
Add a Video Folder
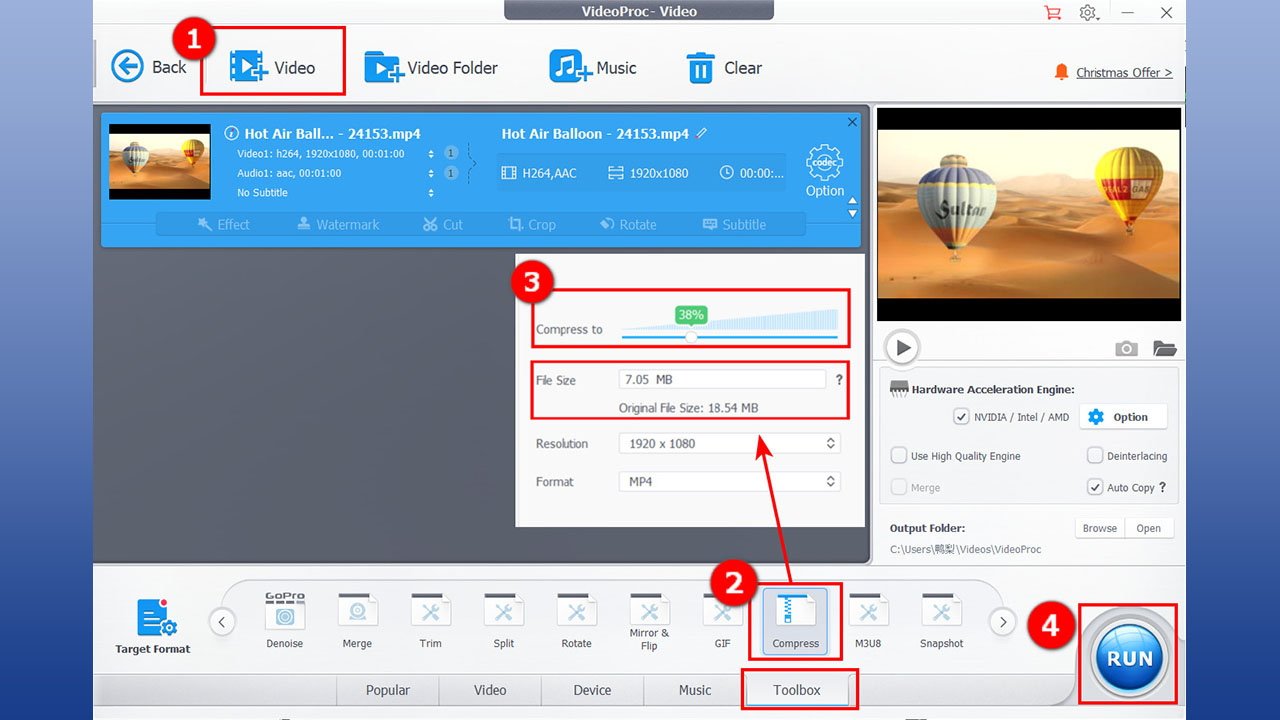431,67
